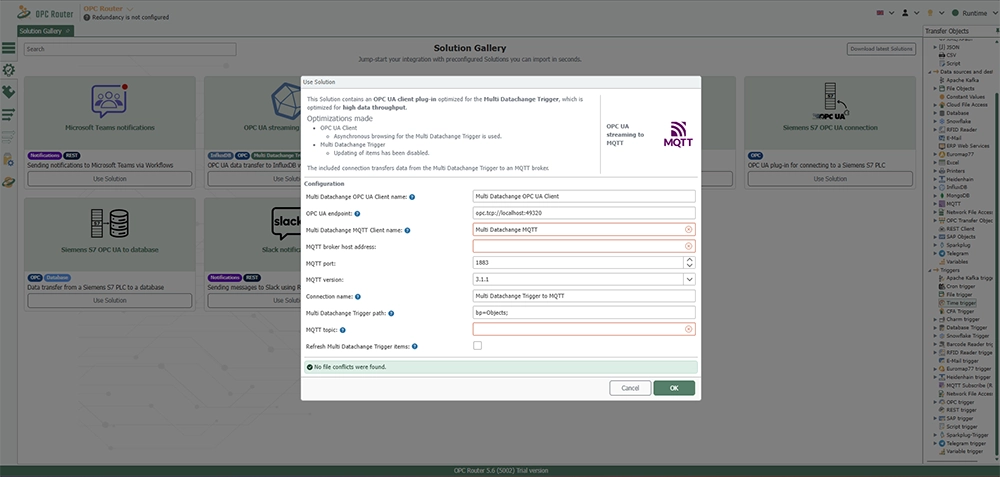Screen dimensions: 1000x477
Task: Click the MQTT topic input field
Action: (584, 329)
